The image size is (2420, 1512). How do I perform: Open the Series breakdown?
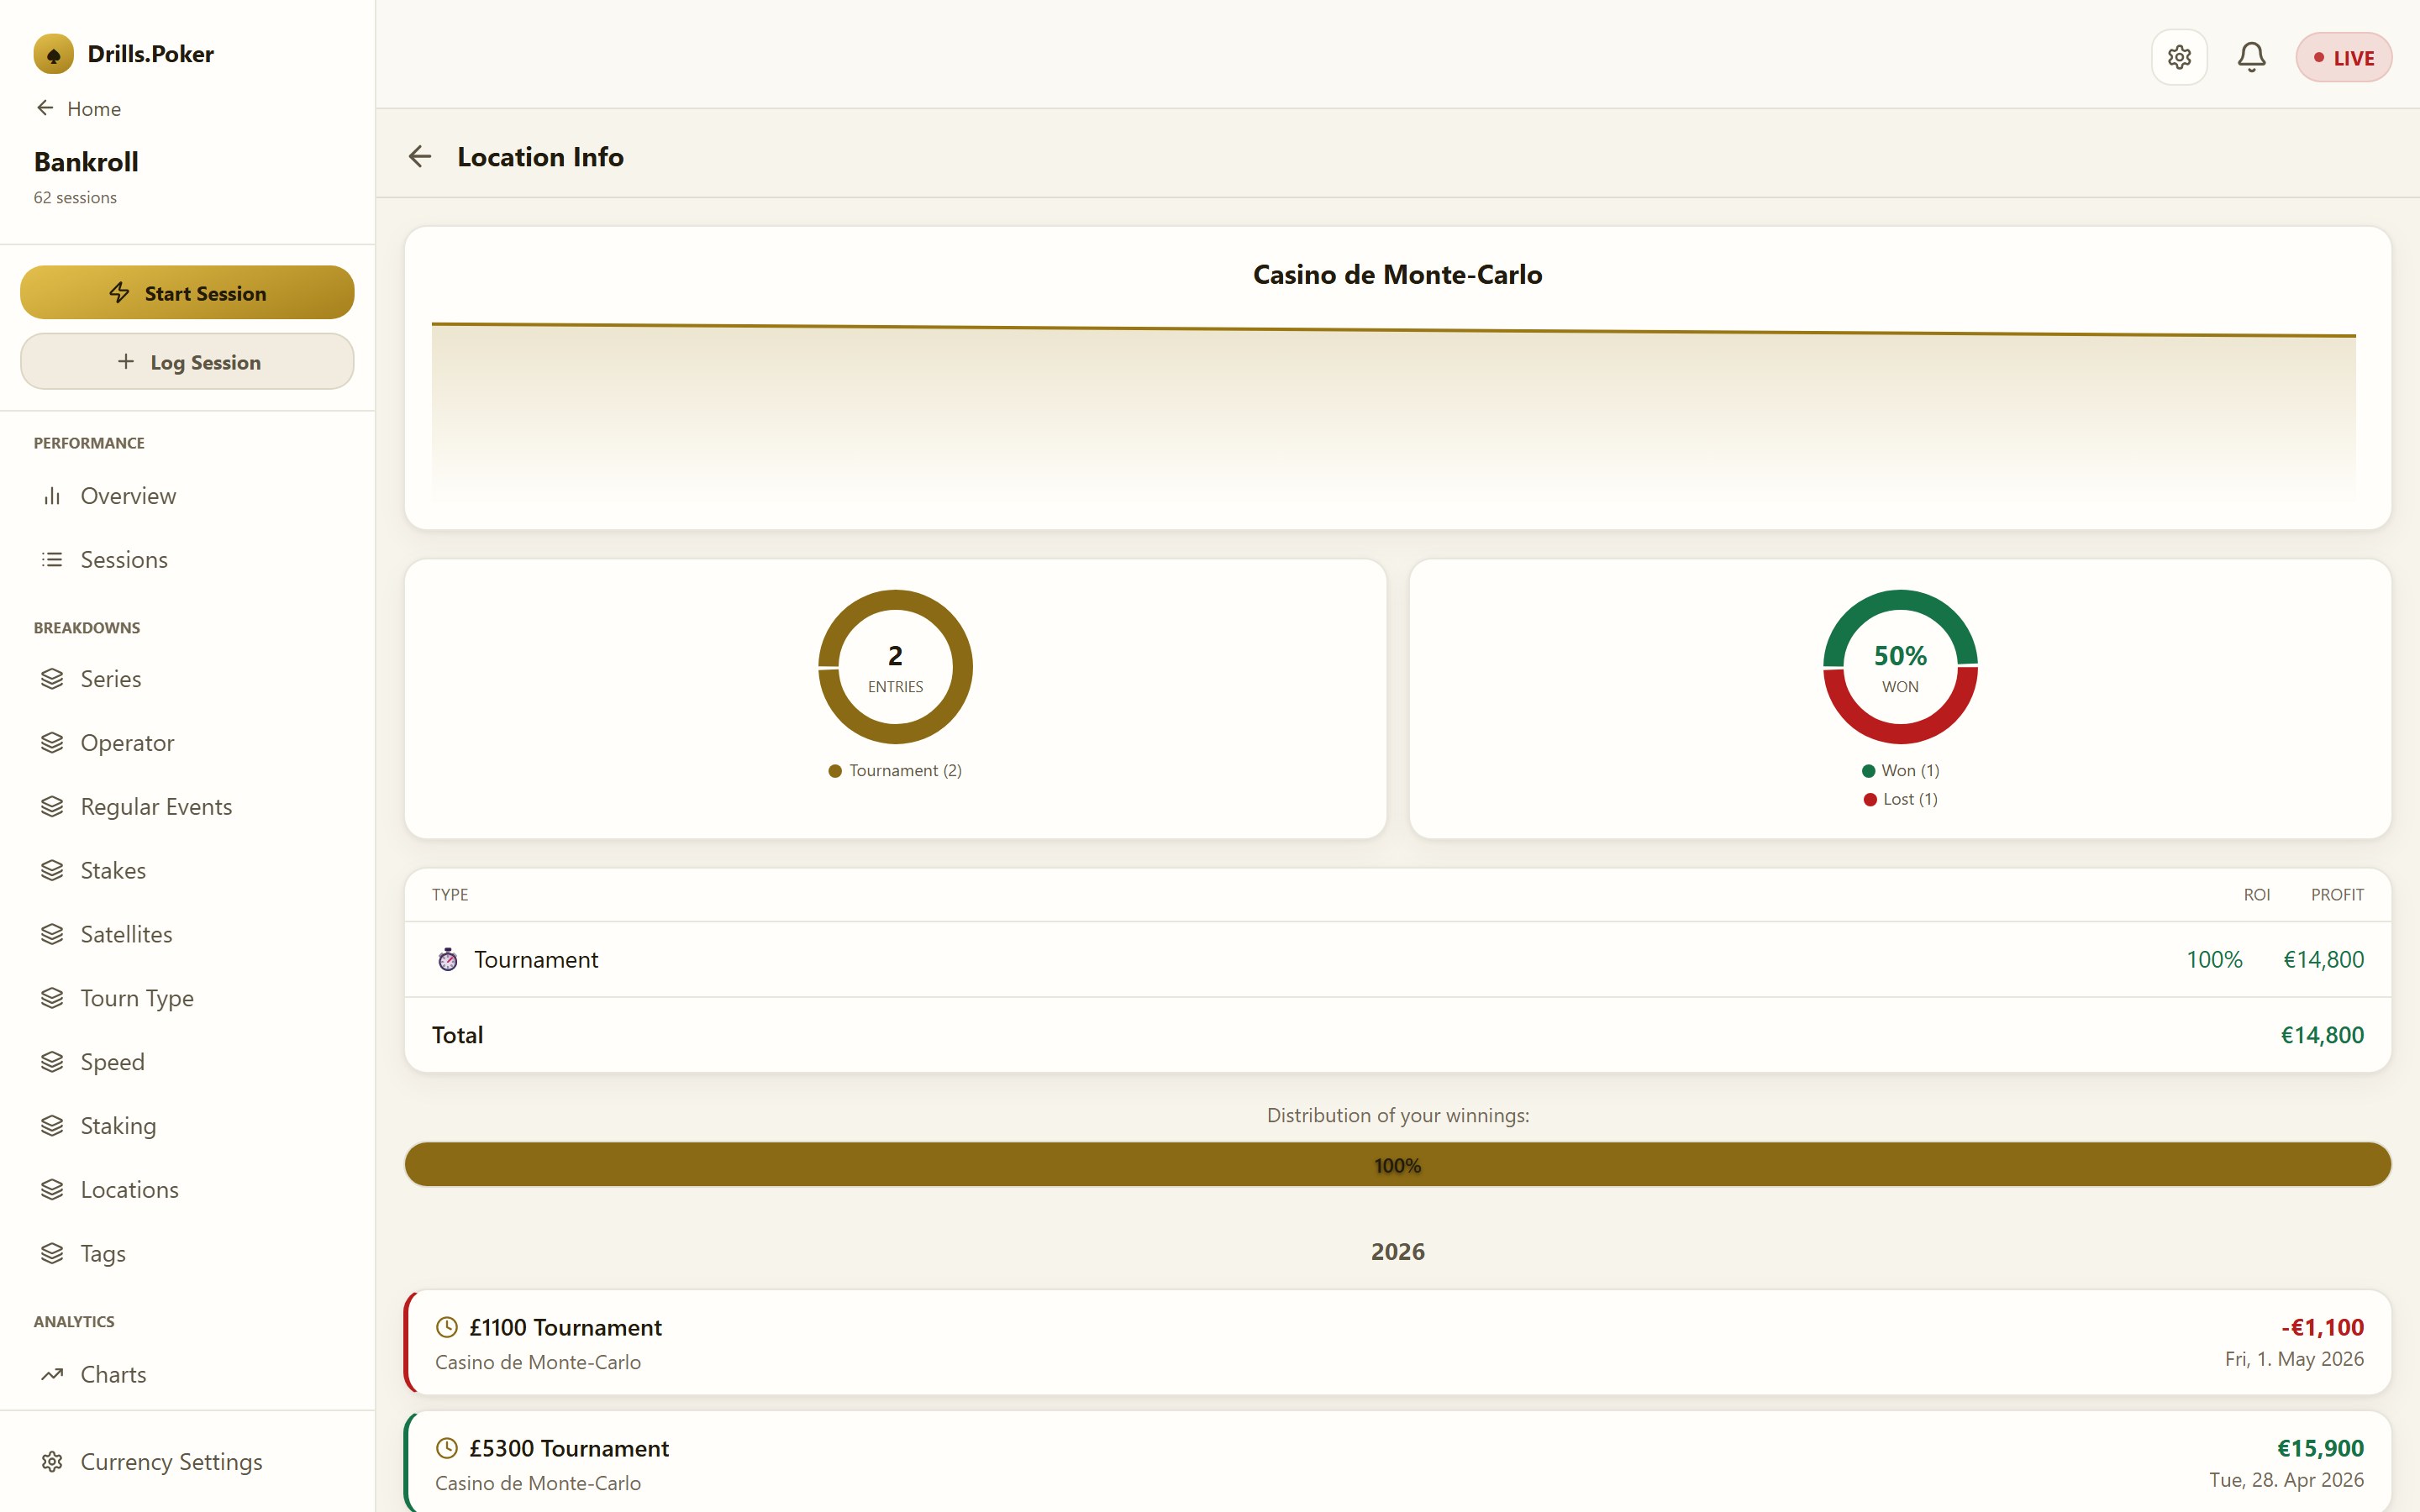tap(187, 679)
